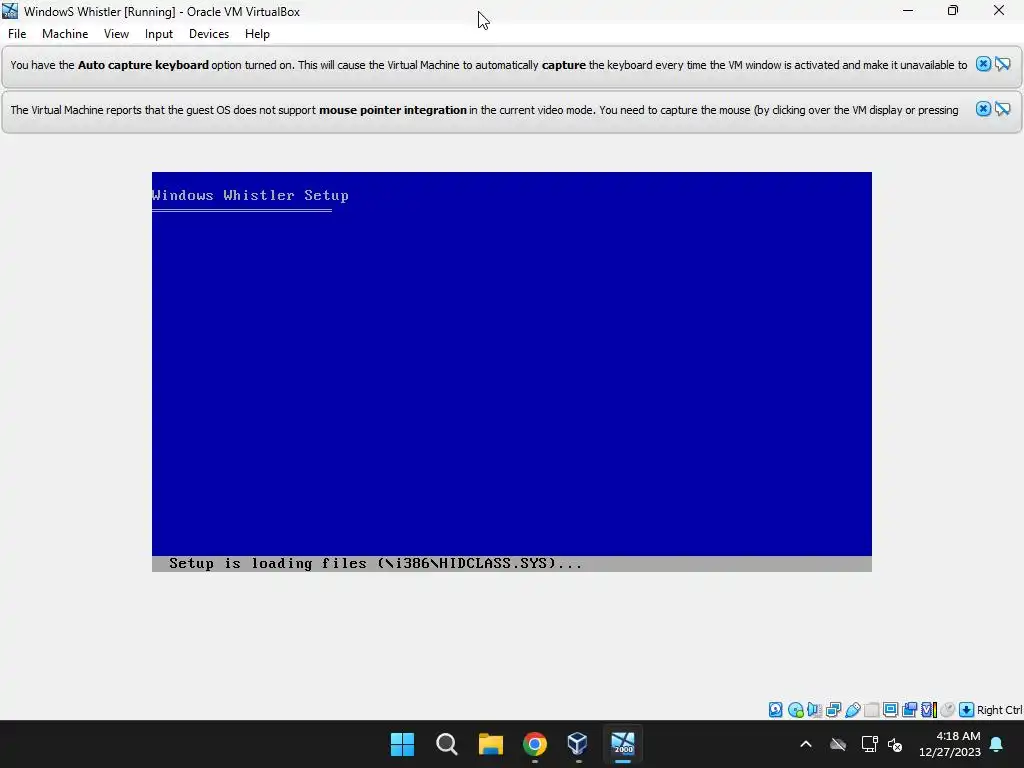Open the Machine menu
The height and width of the screenshot is (768, 1024).
65,34
